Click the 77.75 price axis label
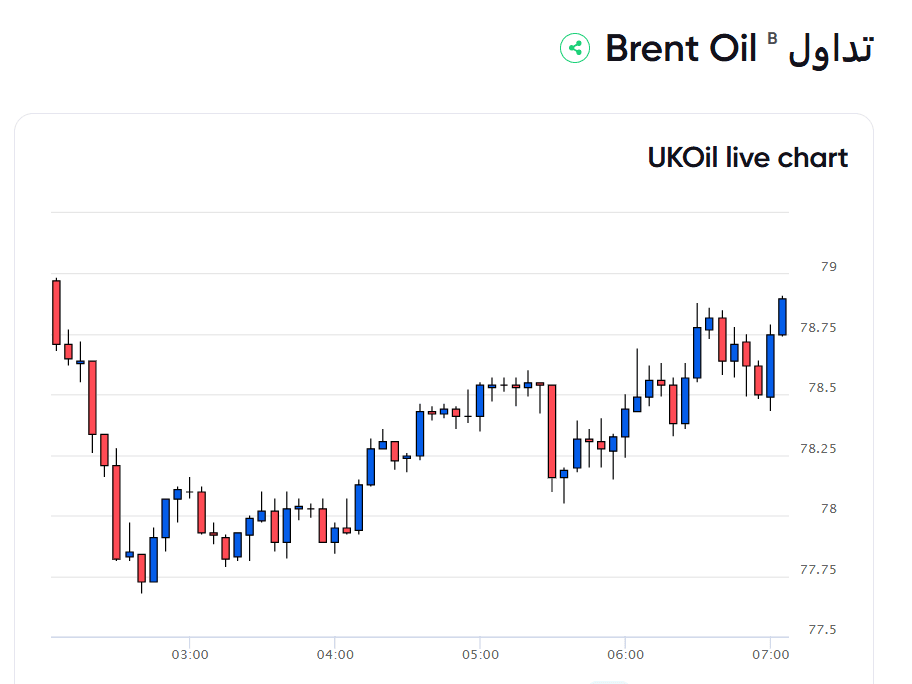The image size is (912, 684). (x=818, y=569)
